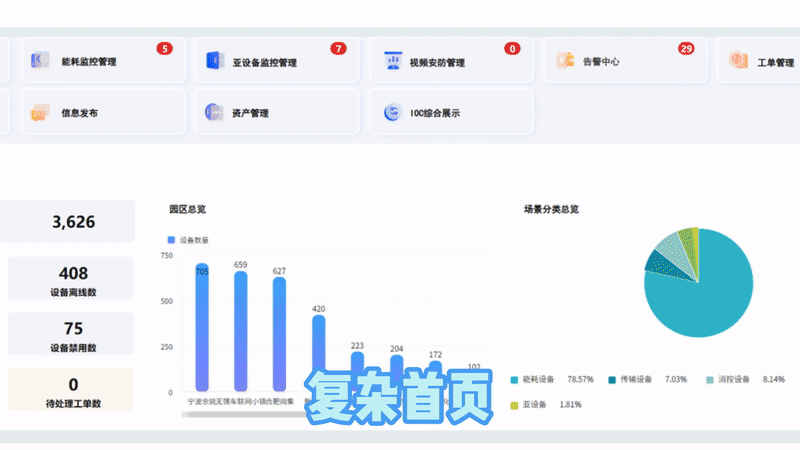The height and width of the screenshot is (450, 800).
Task: Open the 亚设备监控管理 module icon
Action: pos(215,60)
